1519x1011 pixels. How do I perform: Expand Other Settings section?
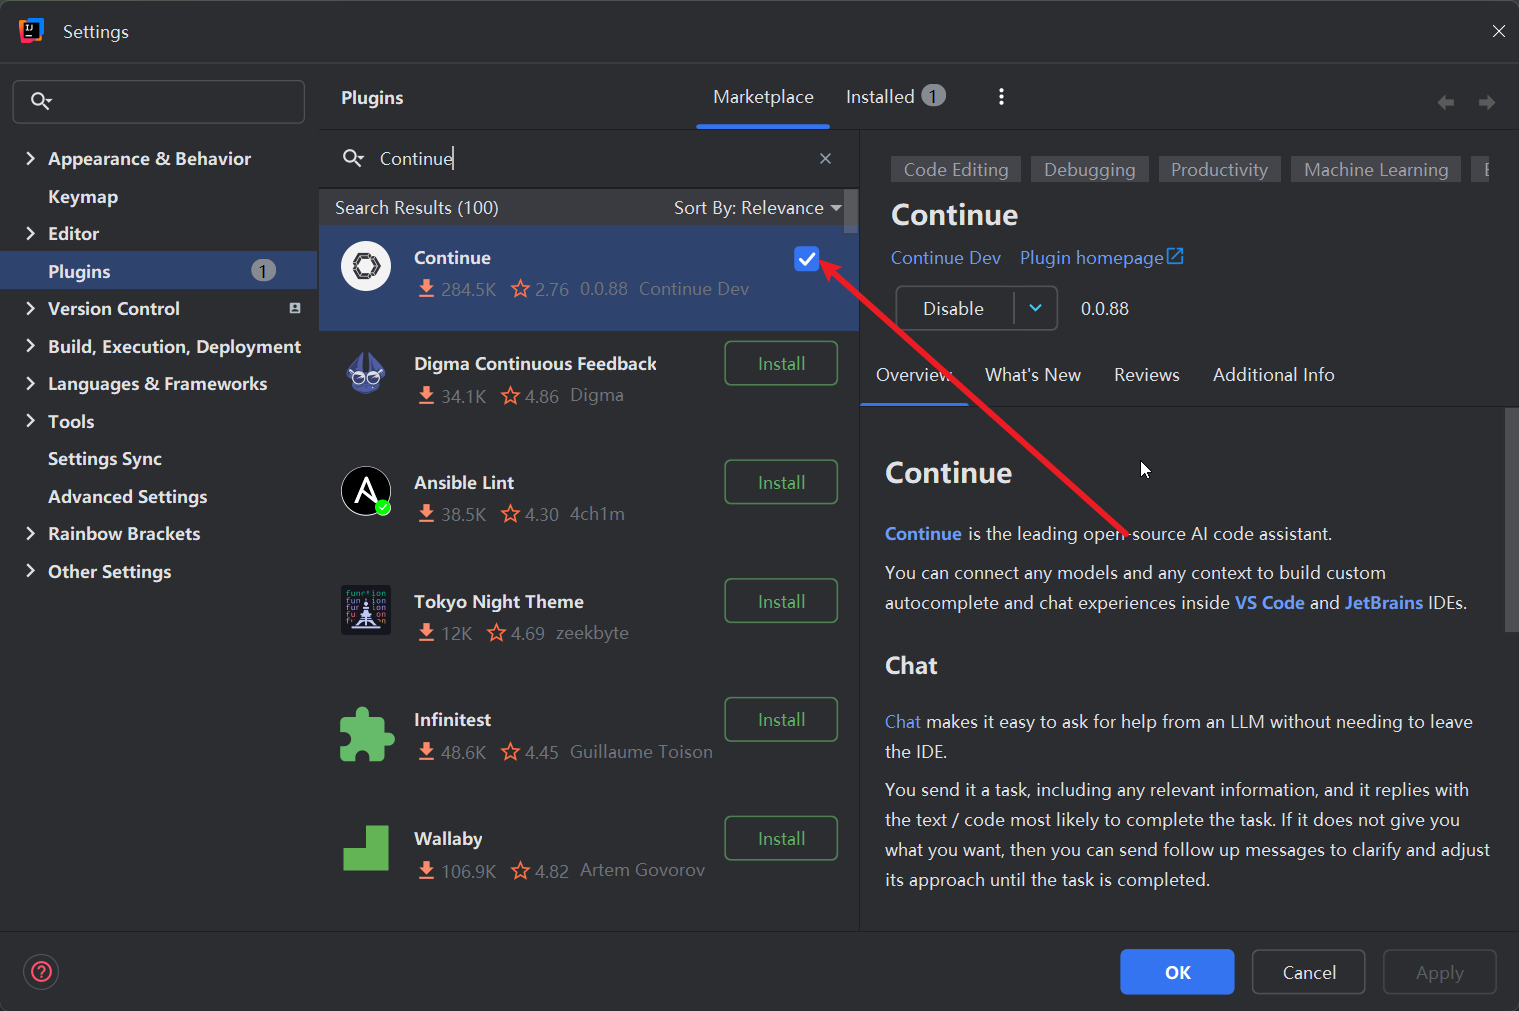30,571
